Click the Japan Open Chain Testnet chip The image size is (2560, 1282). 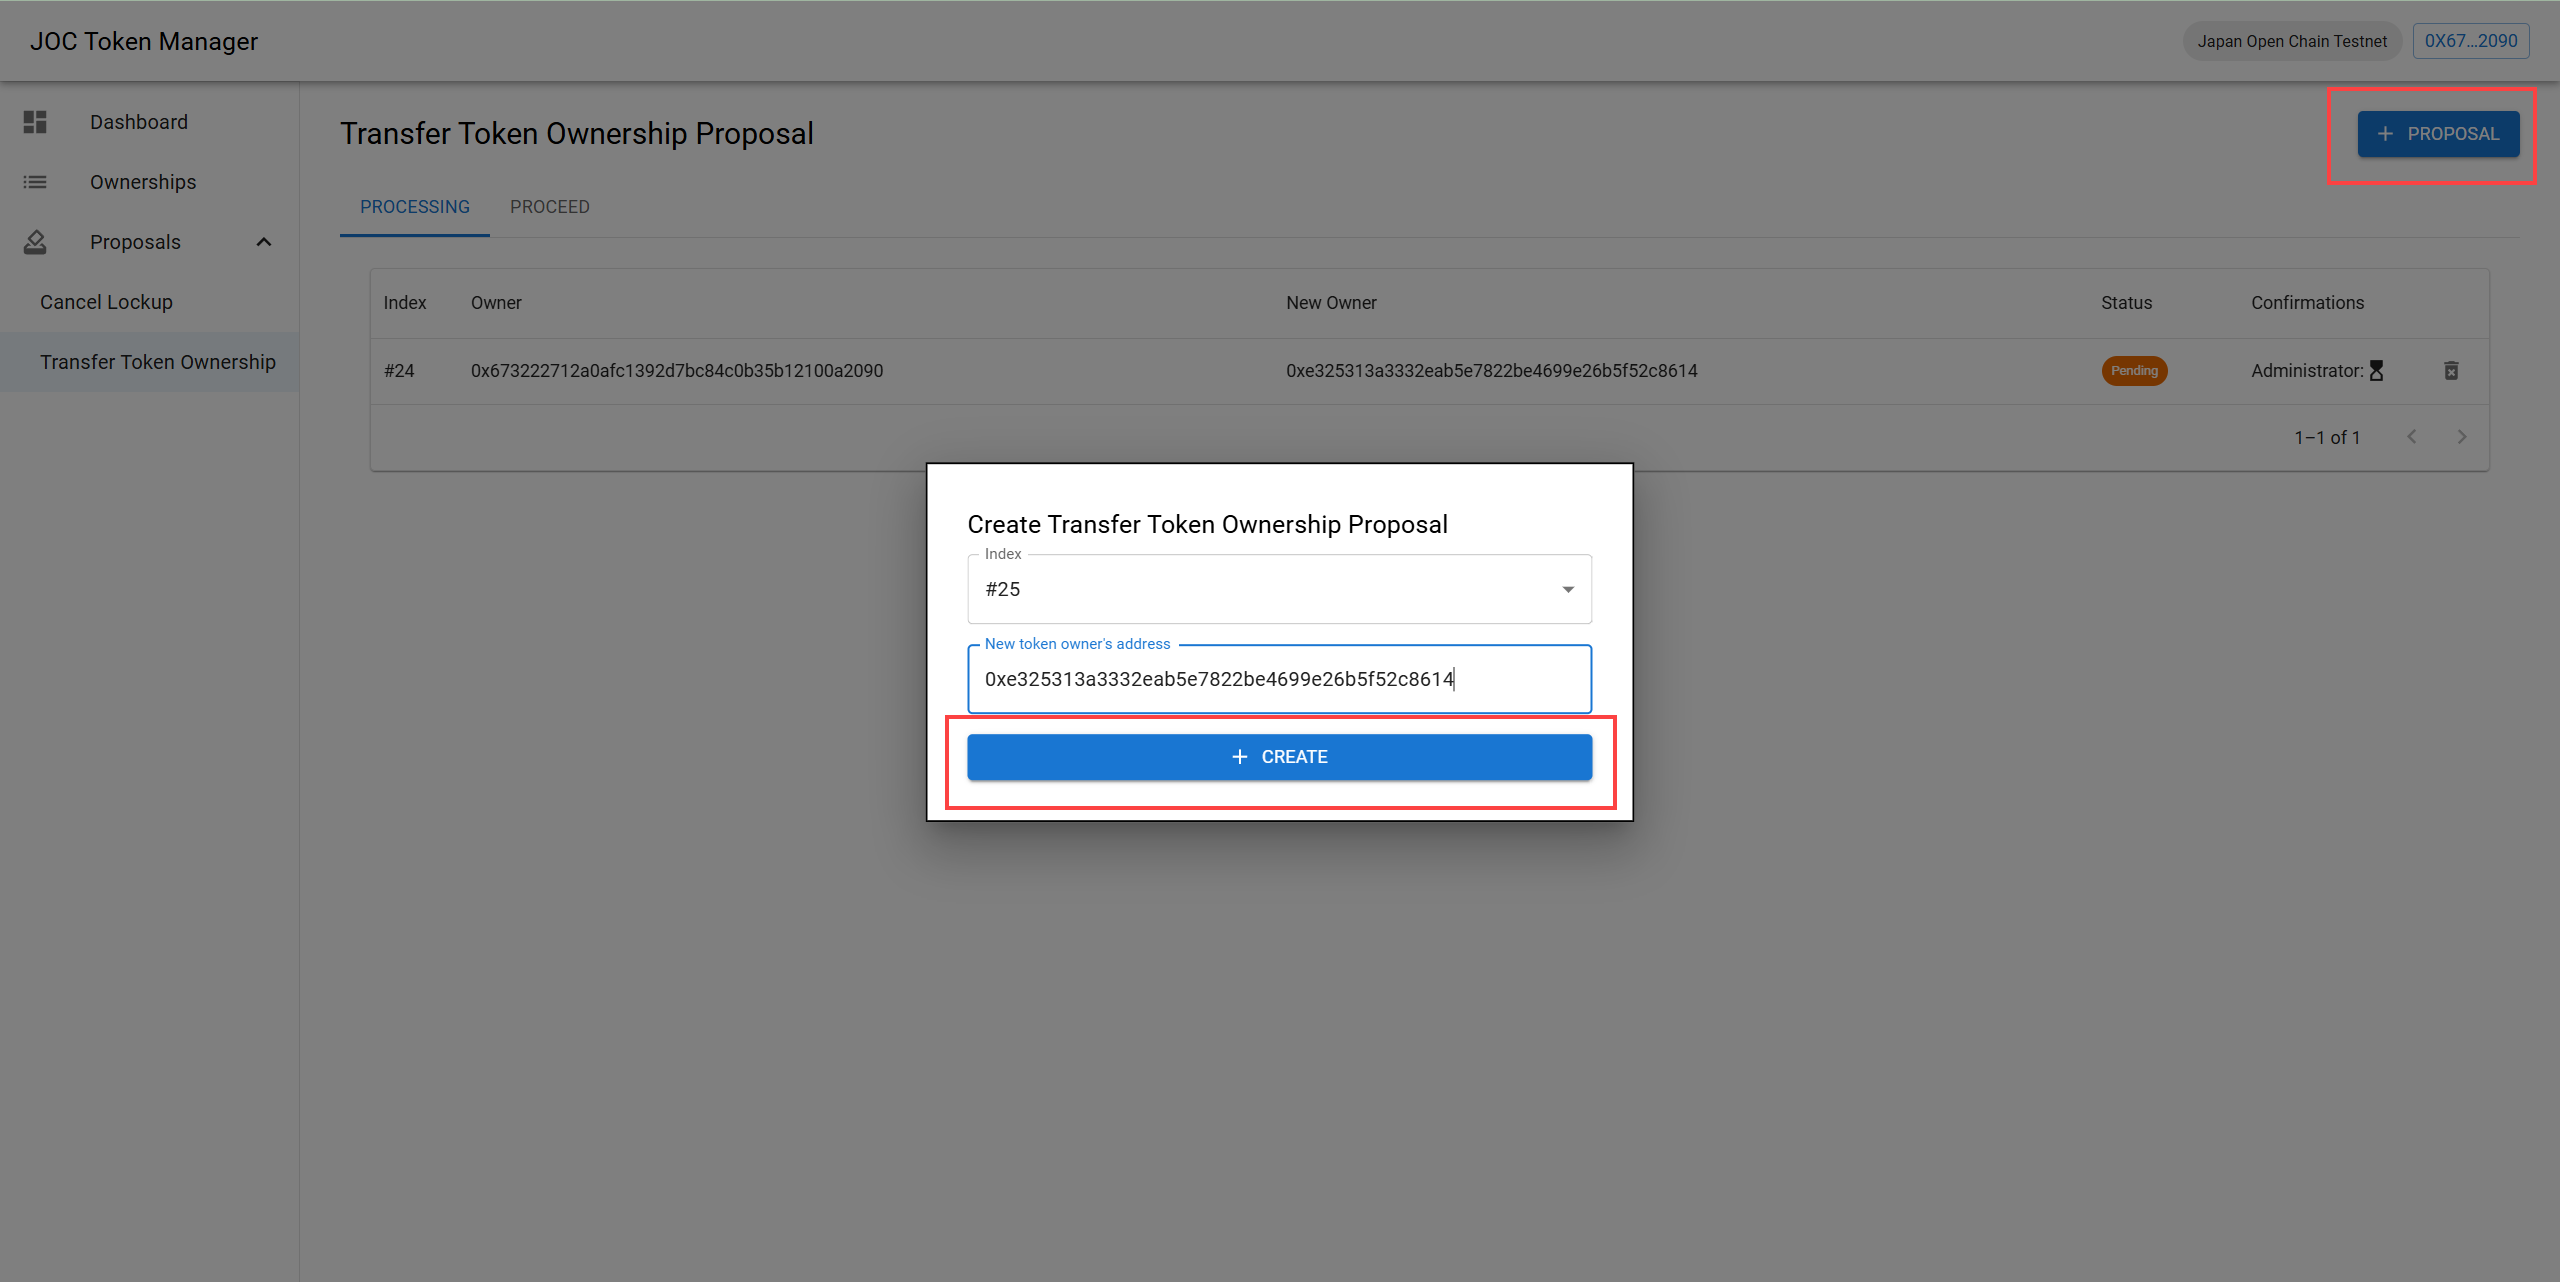(x=2291, y=41)
